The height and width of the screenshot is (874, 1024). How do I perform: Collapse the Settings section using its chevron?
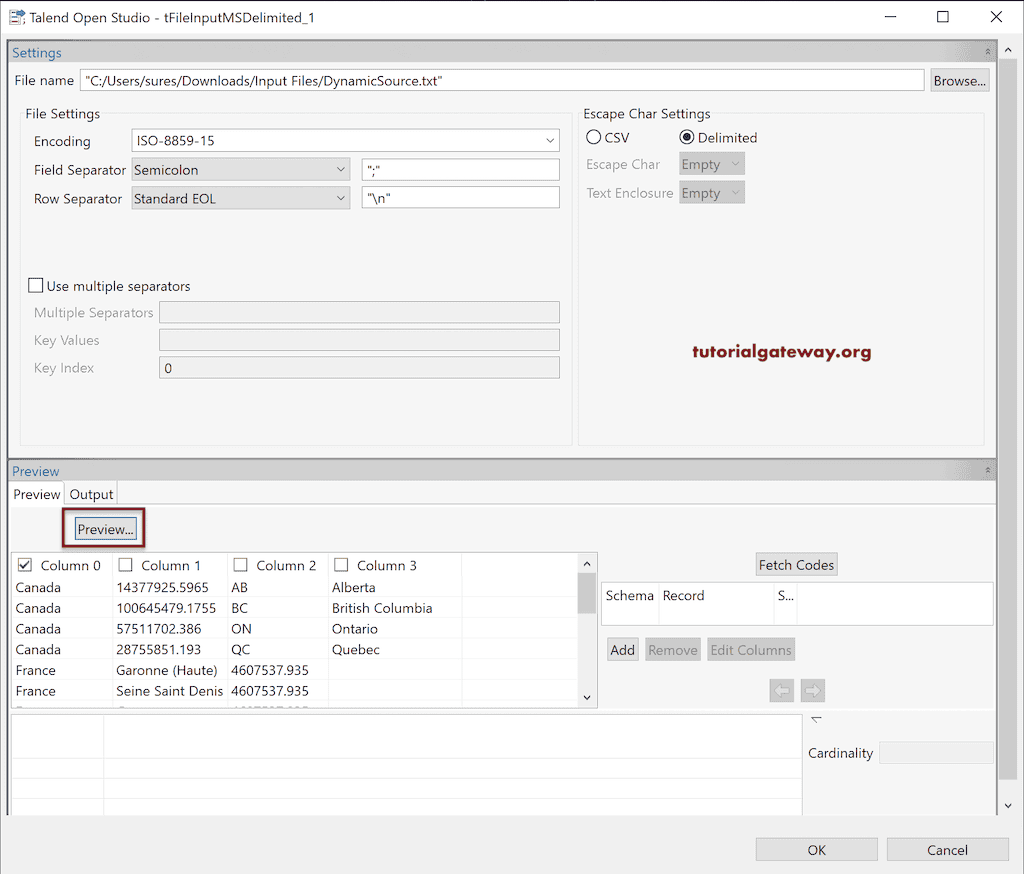pos(988,52)
